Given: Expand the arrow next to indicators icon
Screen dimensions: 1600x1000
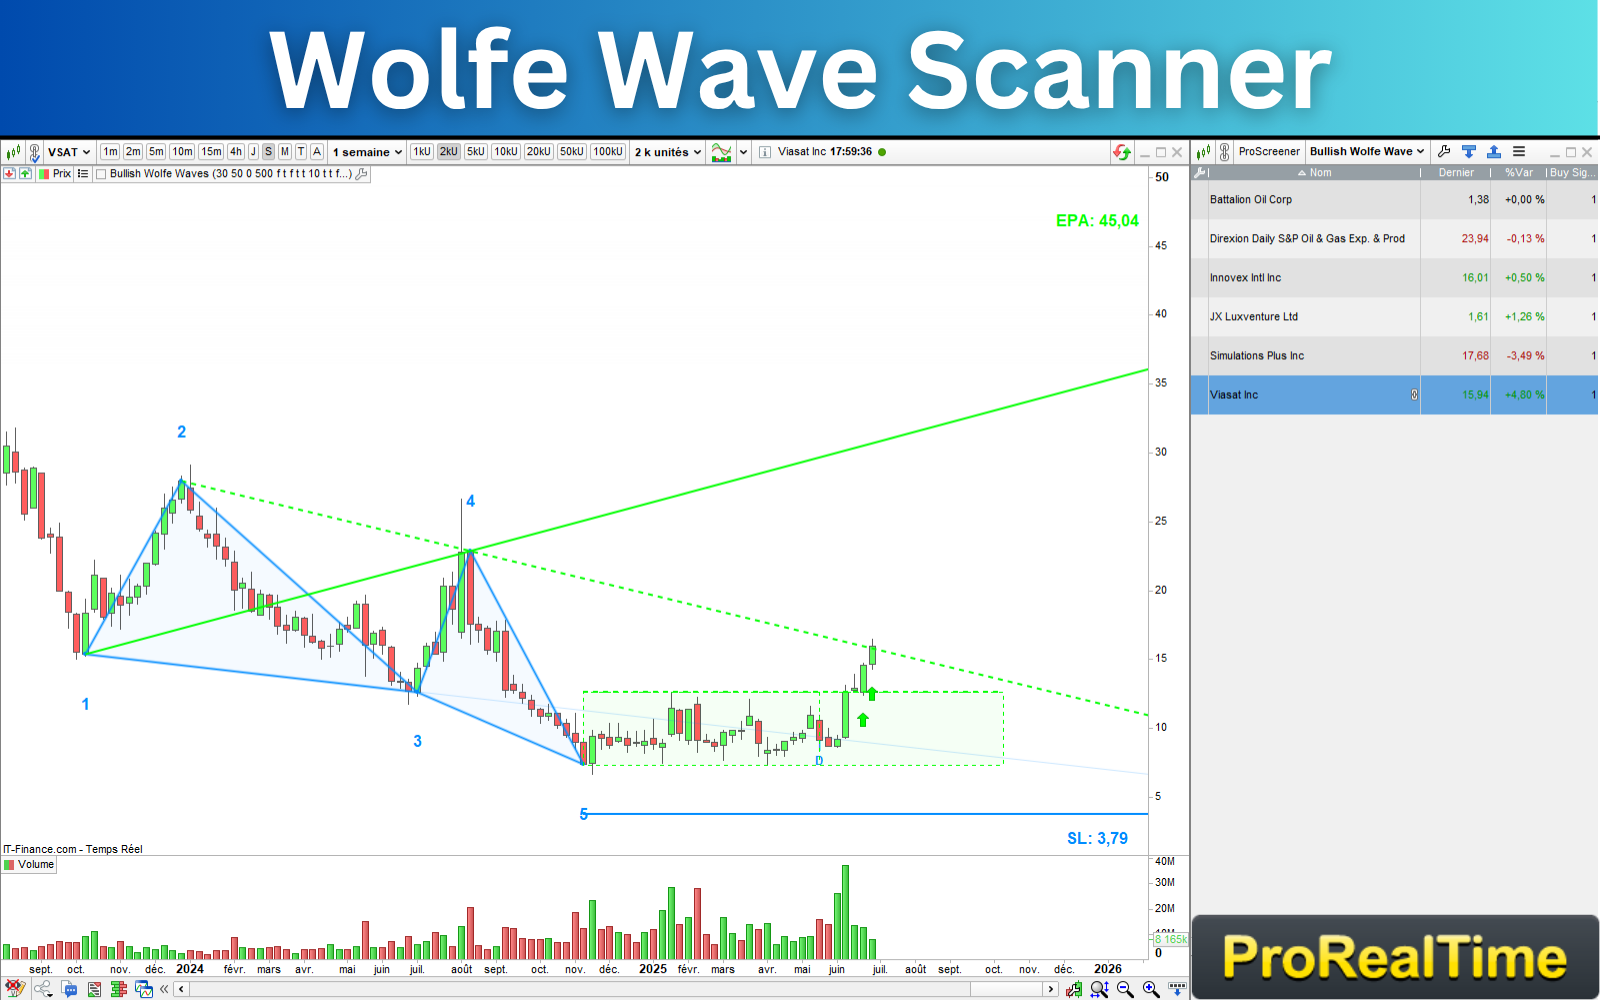Looking at the screenshot, I should [743, 152].
